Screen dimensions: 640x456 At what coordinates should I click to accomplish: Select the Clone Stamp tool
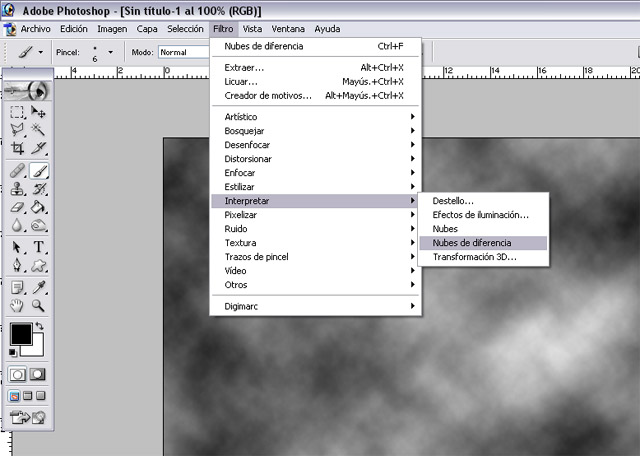pyautogui.click(x=17, y=189)
